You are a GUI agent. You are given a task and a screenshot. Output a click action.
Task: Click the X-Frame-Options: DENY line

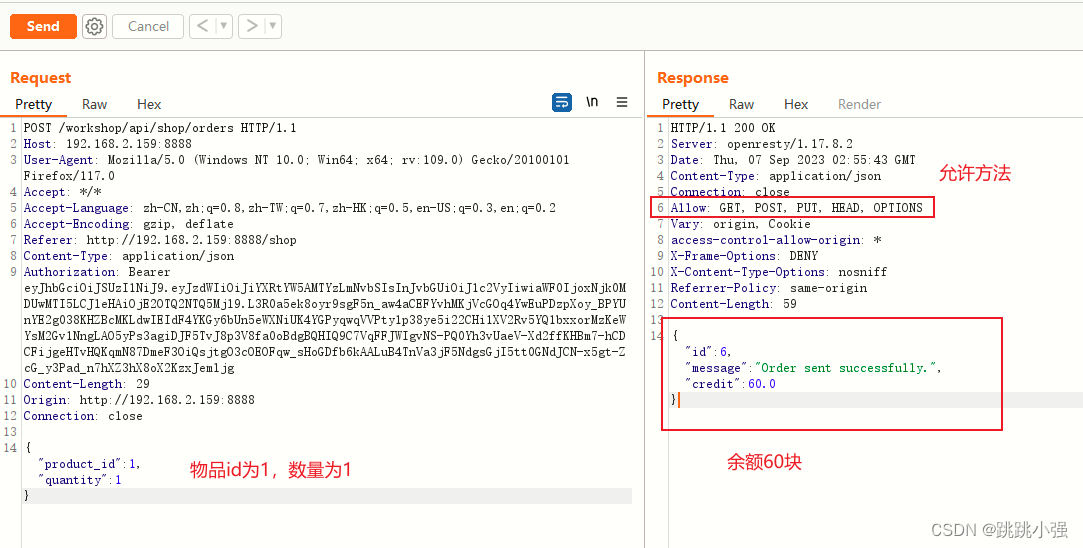tap(744, 256)
